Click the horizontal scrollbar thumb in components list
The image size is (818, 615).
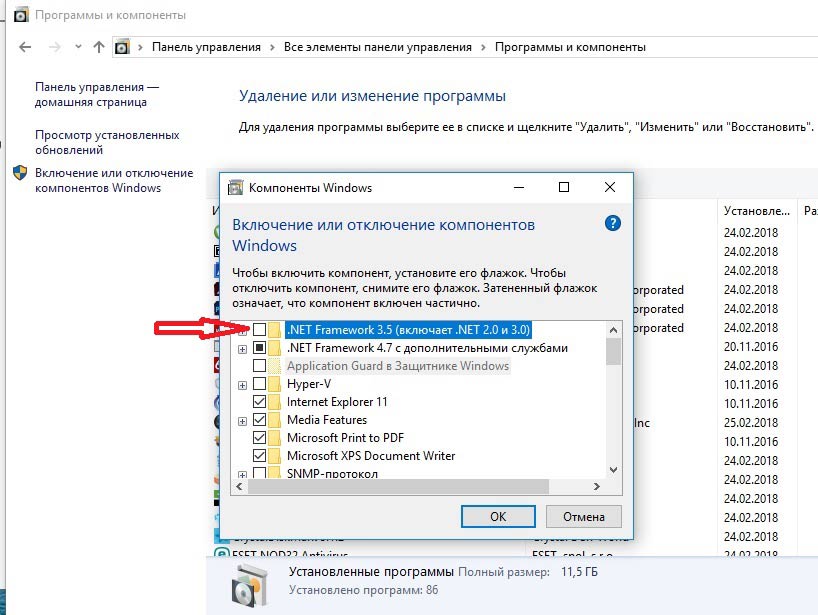(x=398, y=486)
